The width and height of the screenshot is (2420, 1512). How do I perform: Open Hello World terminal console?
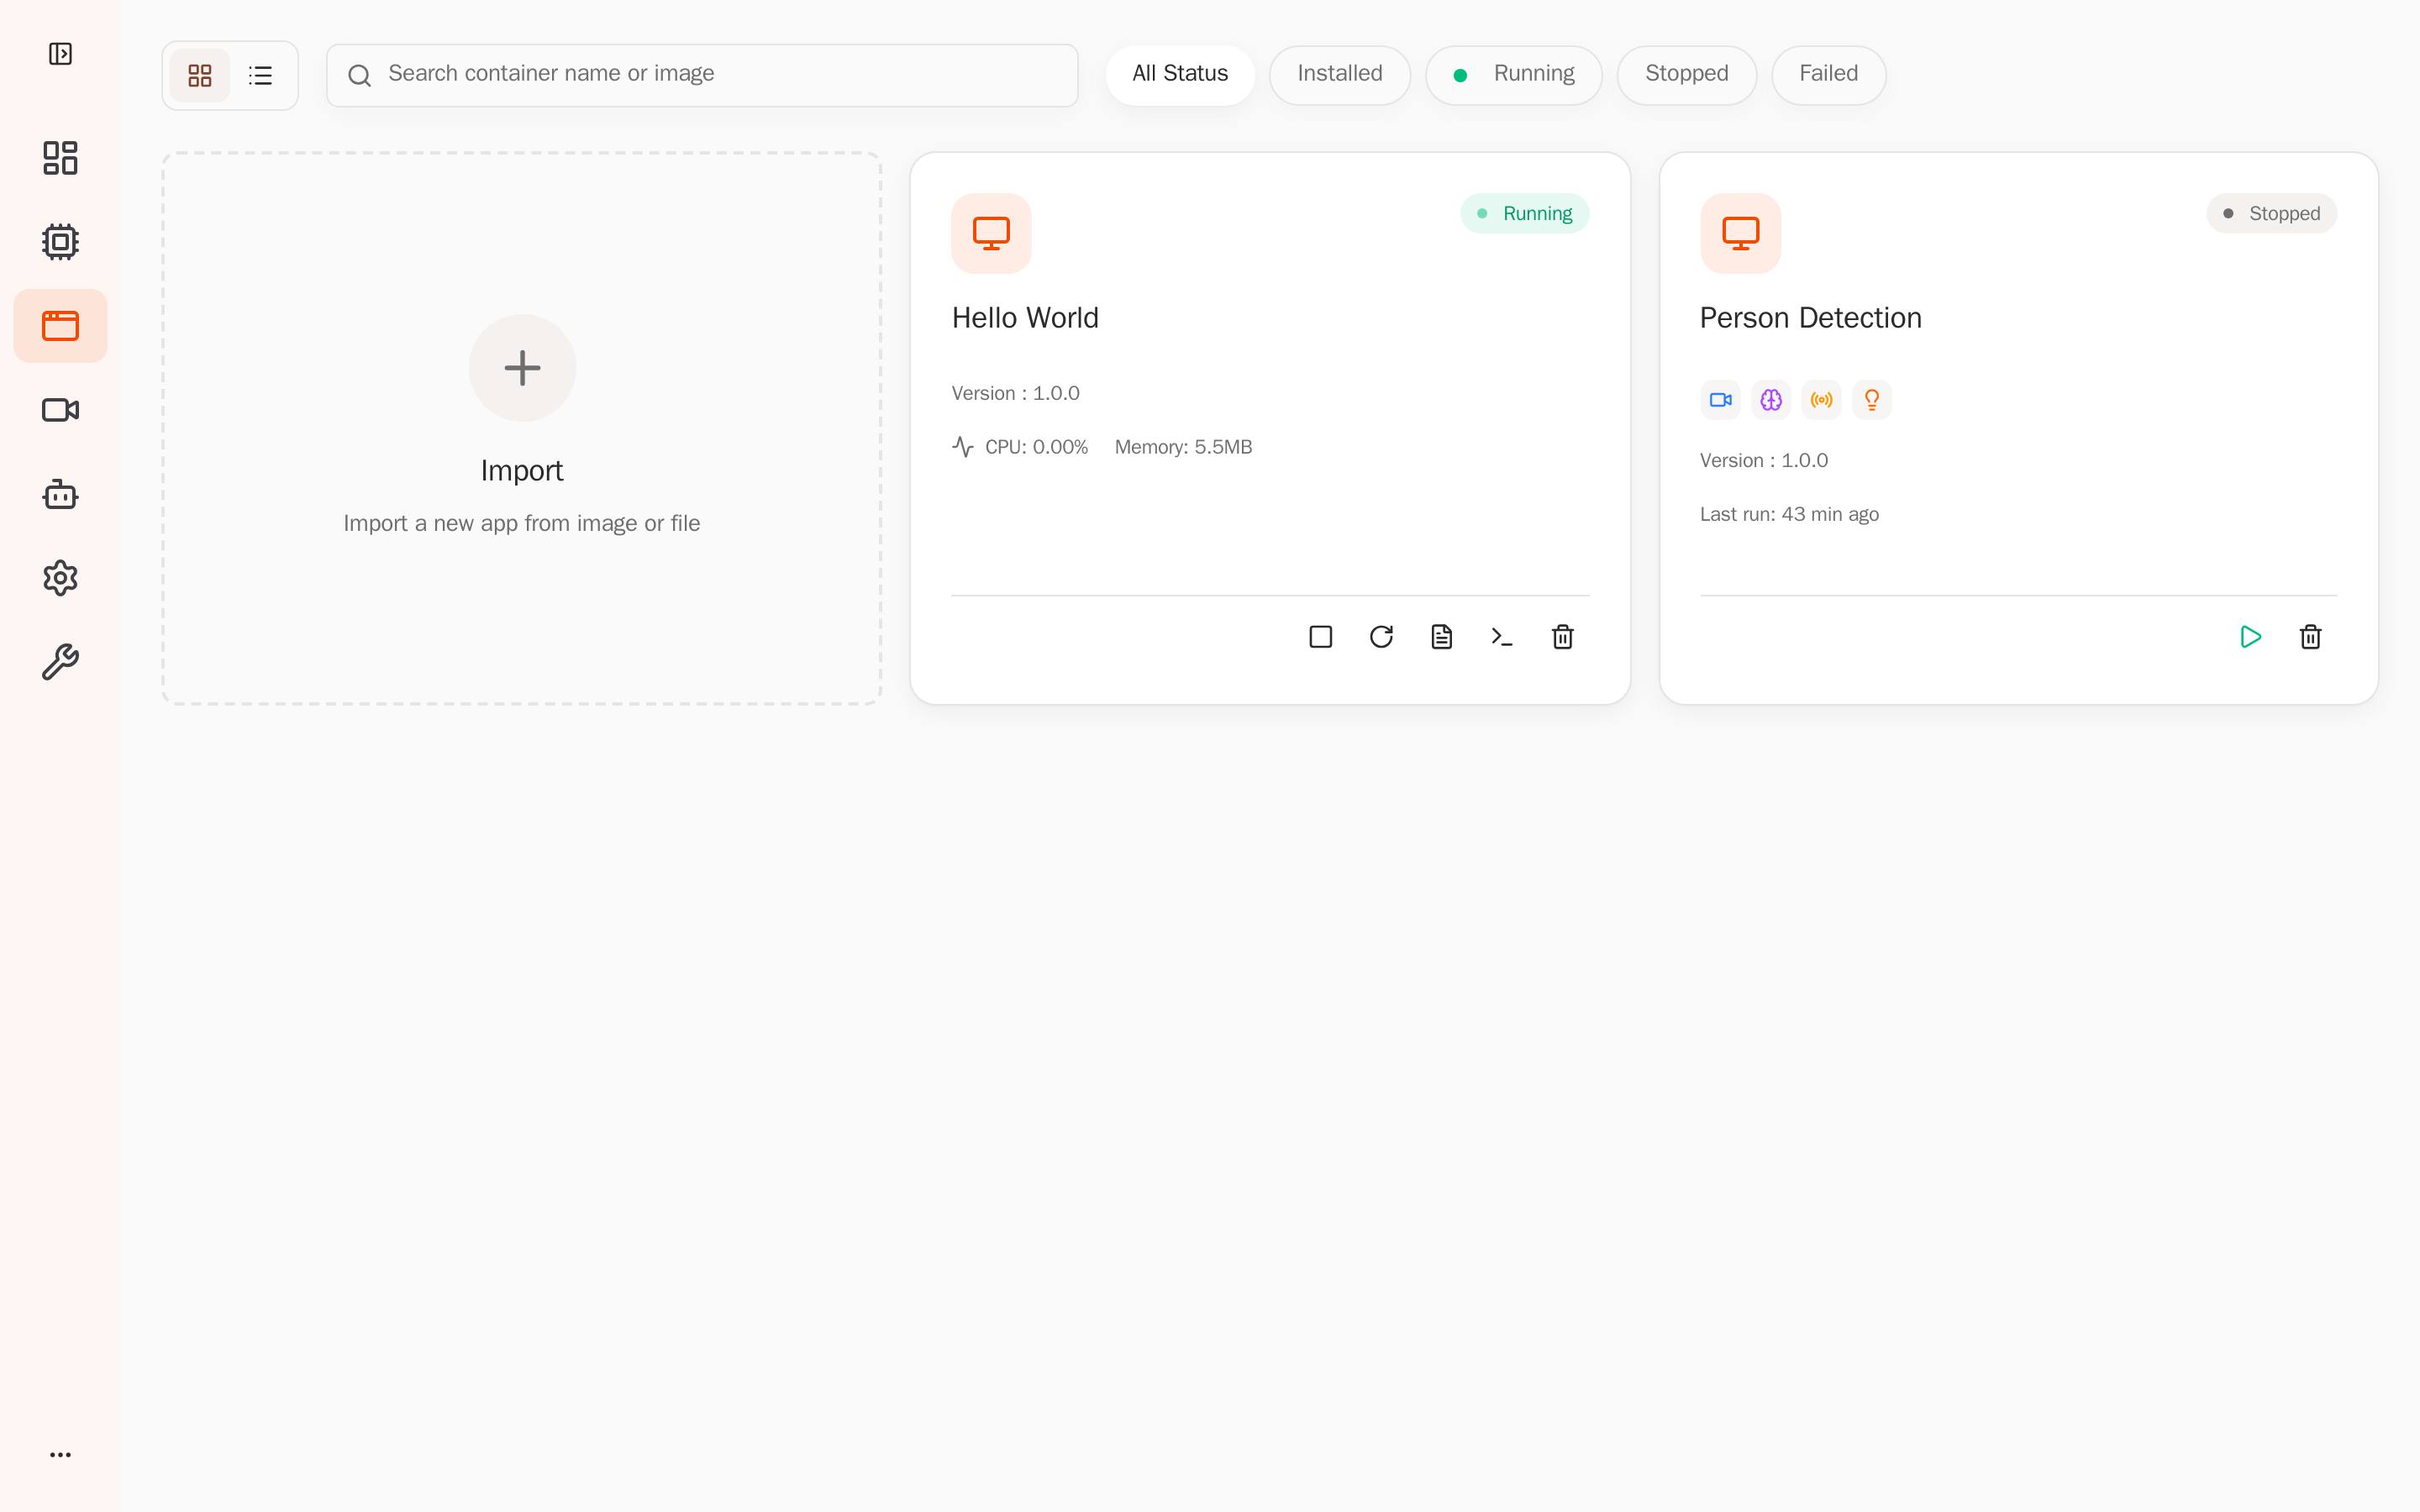(1502, 637)
